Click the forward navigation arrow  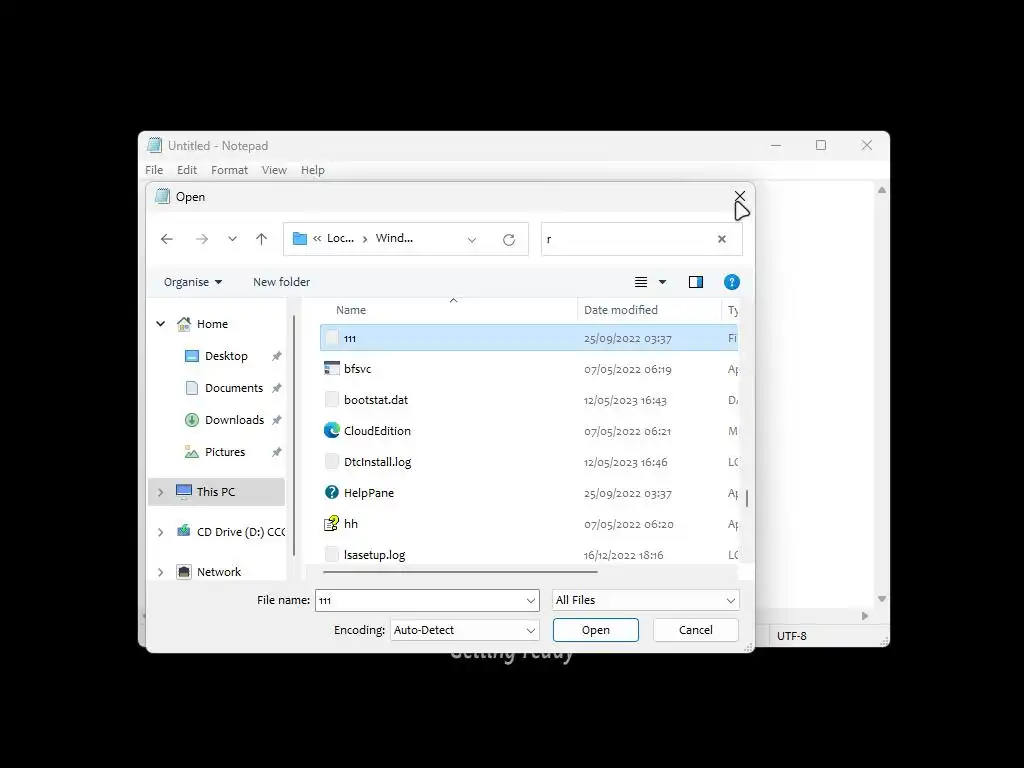[x=202, y=239]
